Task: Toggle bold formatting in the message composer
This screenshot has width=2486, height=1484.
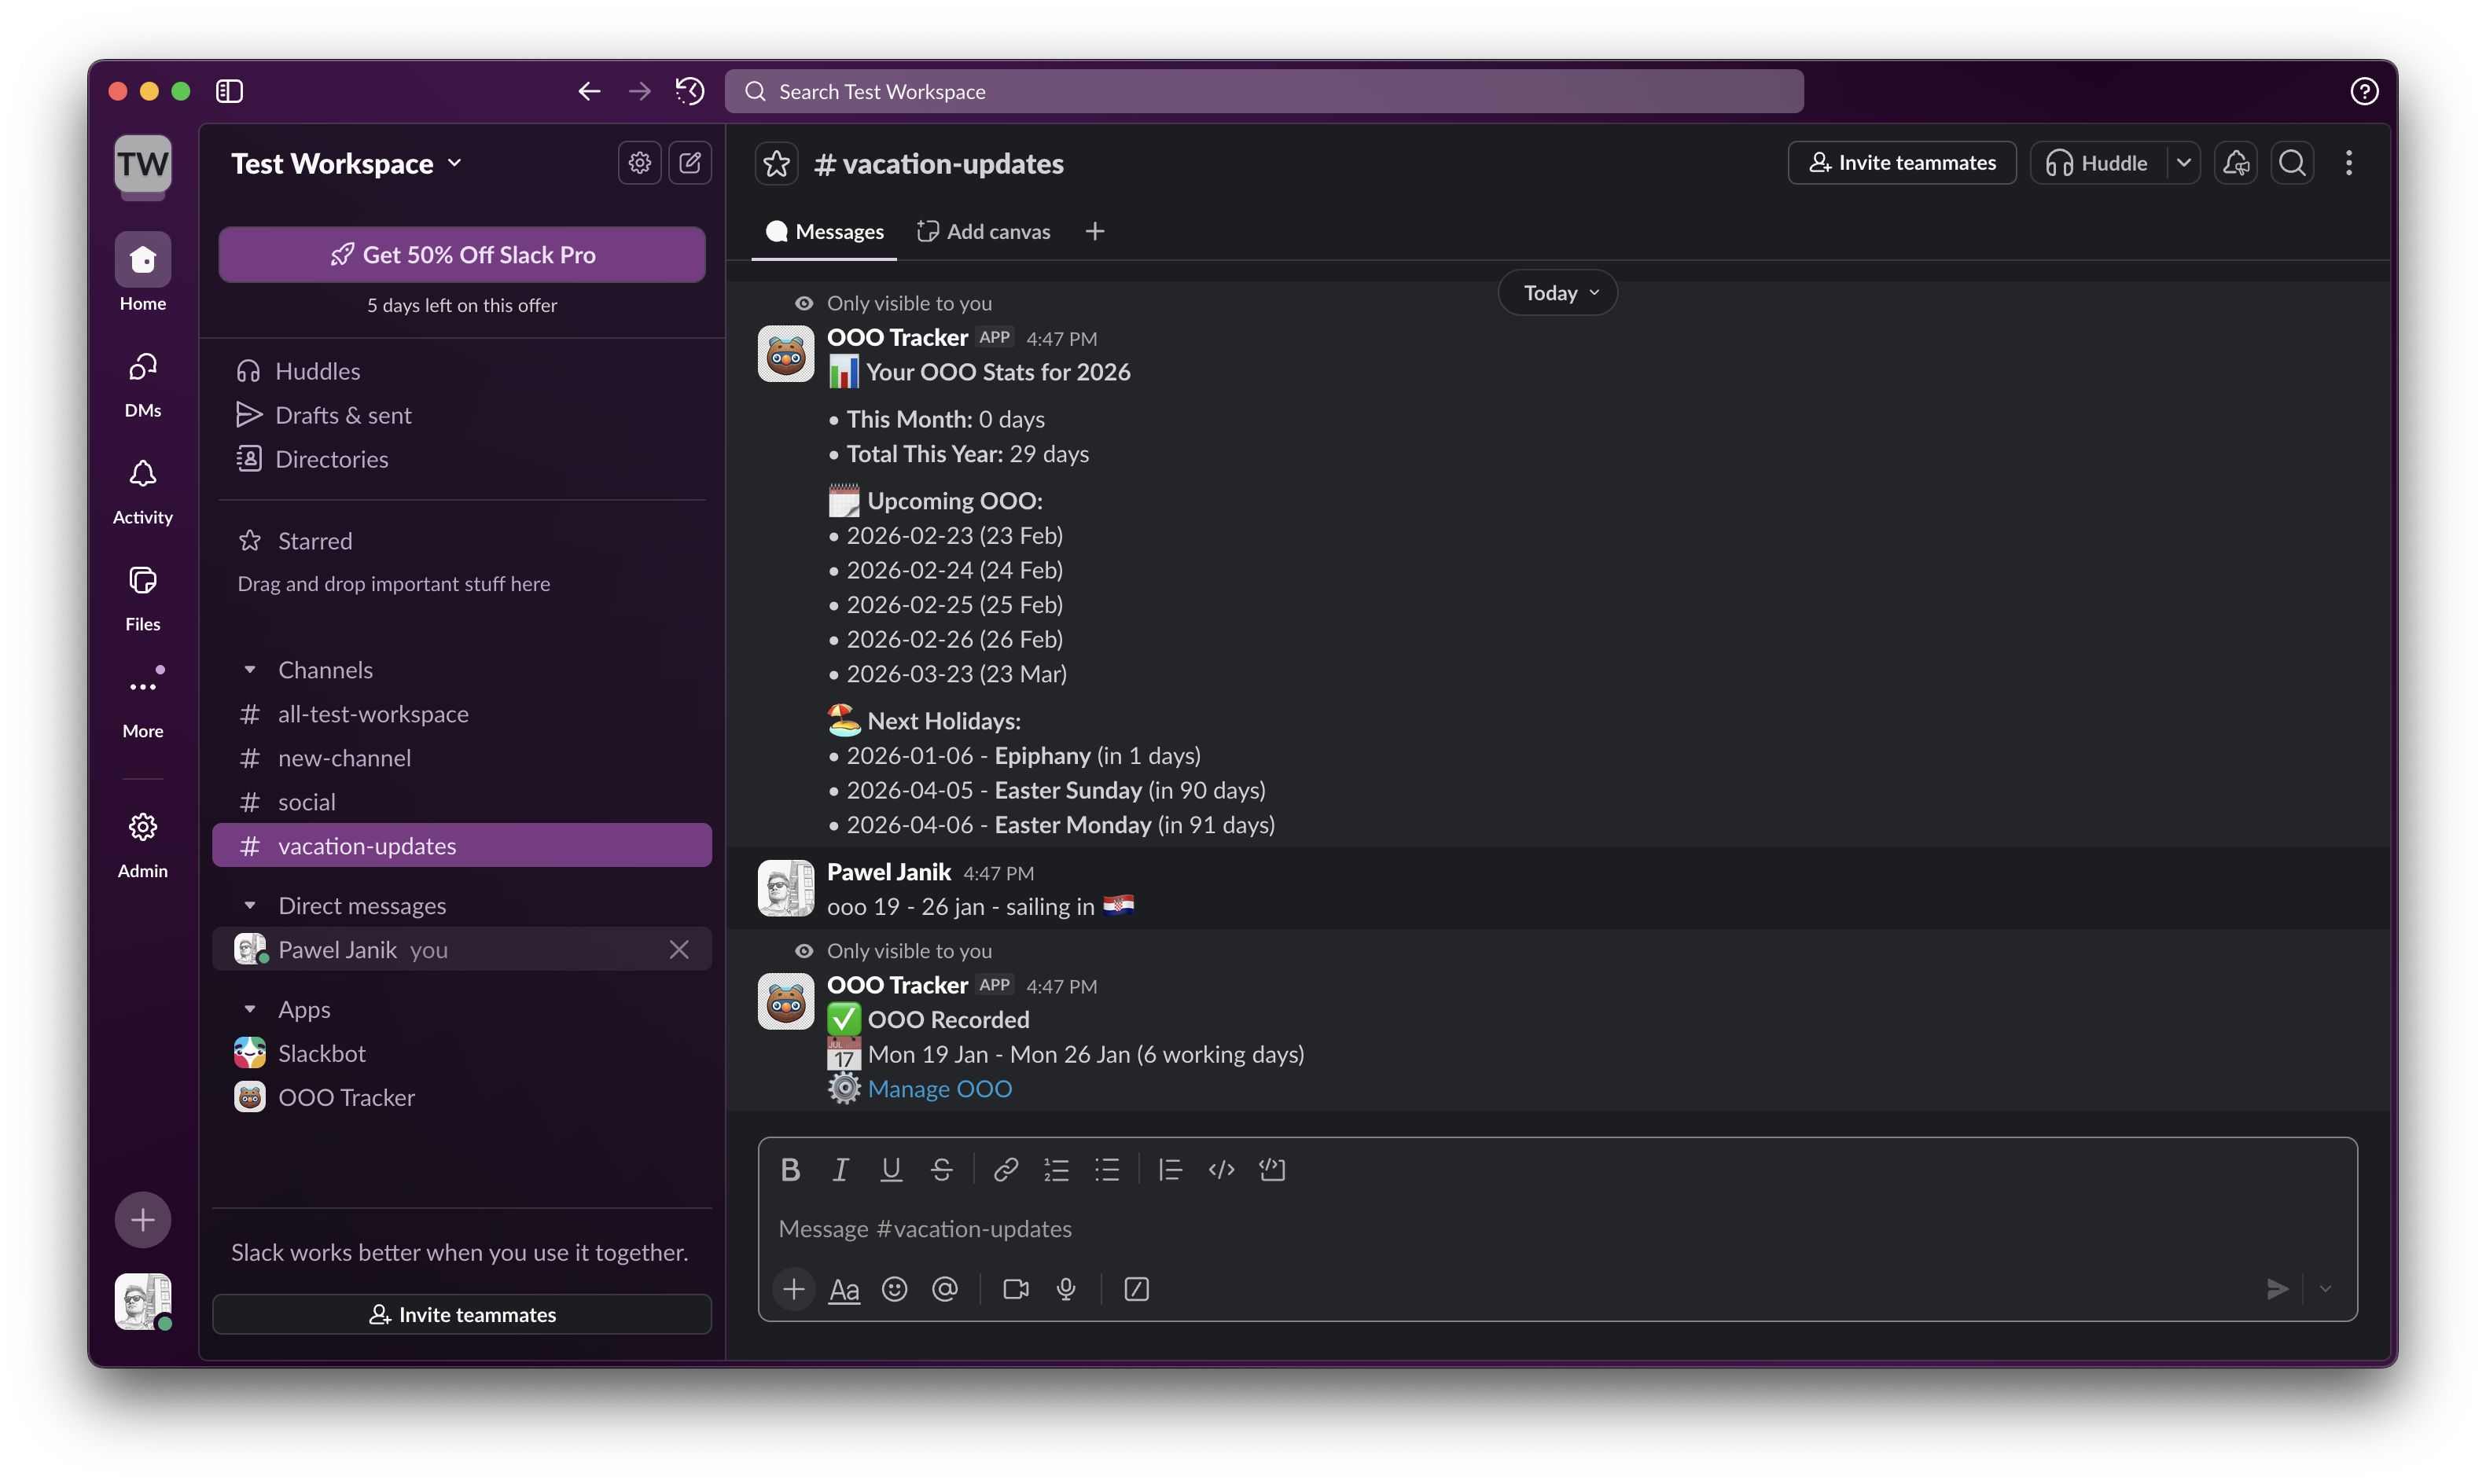Action: pyautogui.click(x=790, y=1169)
